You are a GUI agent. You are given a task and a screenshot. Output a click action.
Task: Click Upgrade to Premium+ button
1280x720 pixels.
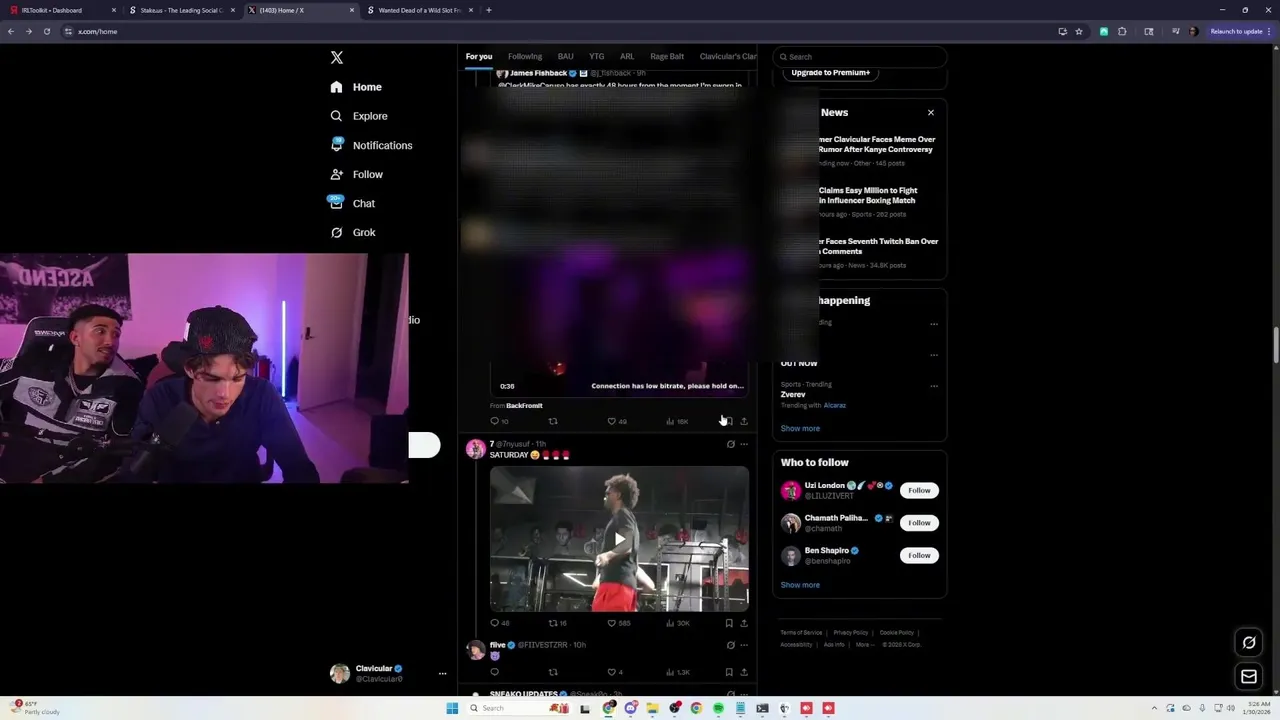point(830,73)
